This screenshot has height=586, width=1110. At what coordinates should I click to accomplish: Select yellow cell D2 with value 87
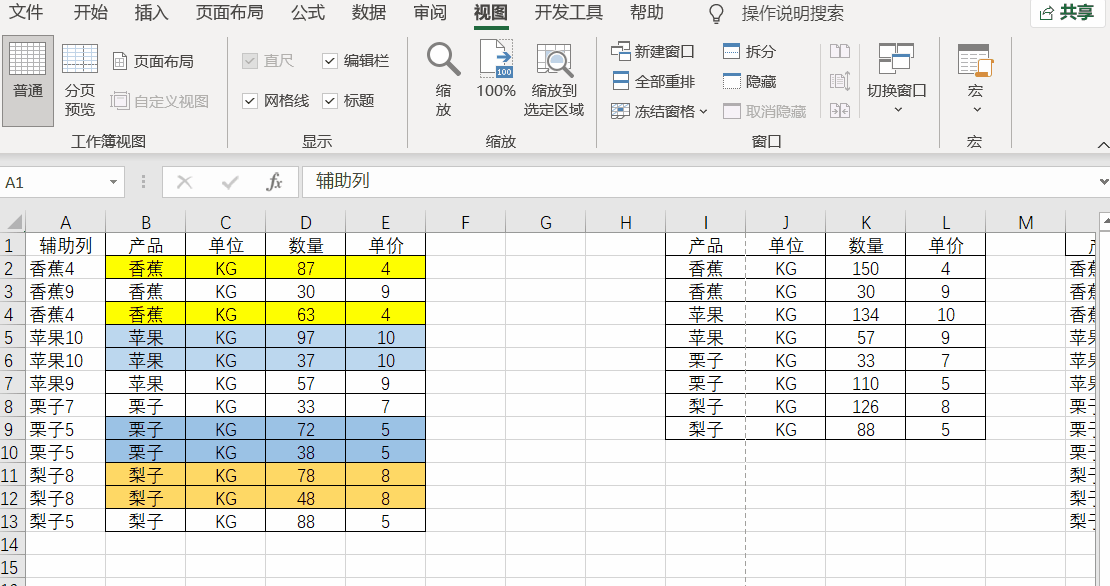tap(305, 268)
